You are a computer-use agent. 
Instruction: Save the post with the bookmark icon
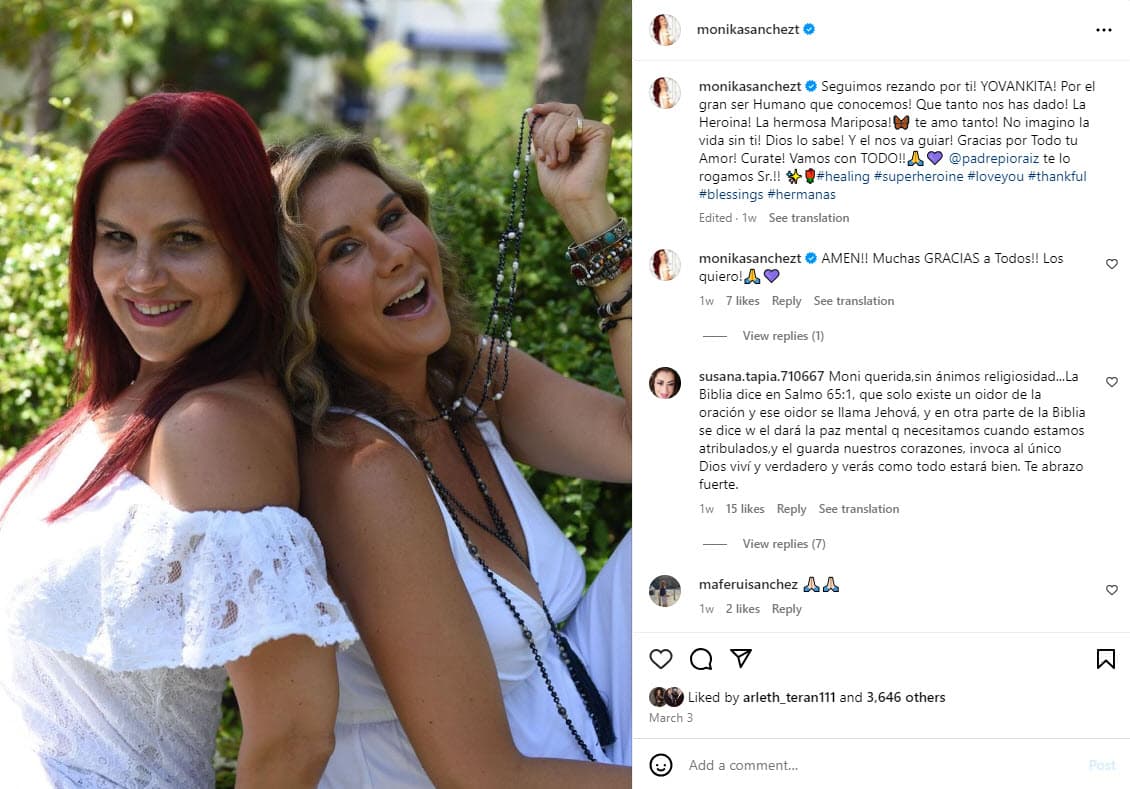click(x=1105, y=659)
